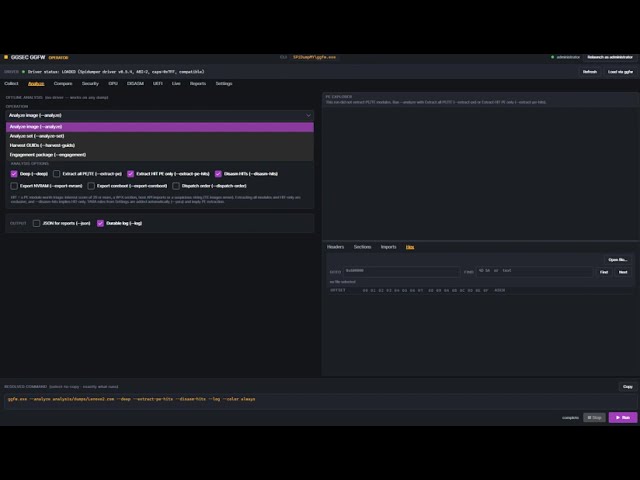The width and height of the screenshot is (640, 480).
Task: Open the Security tab
Action: coord(90,83)
